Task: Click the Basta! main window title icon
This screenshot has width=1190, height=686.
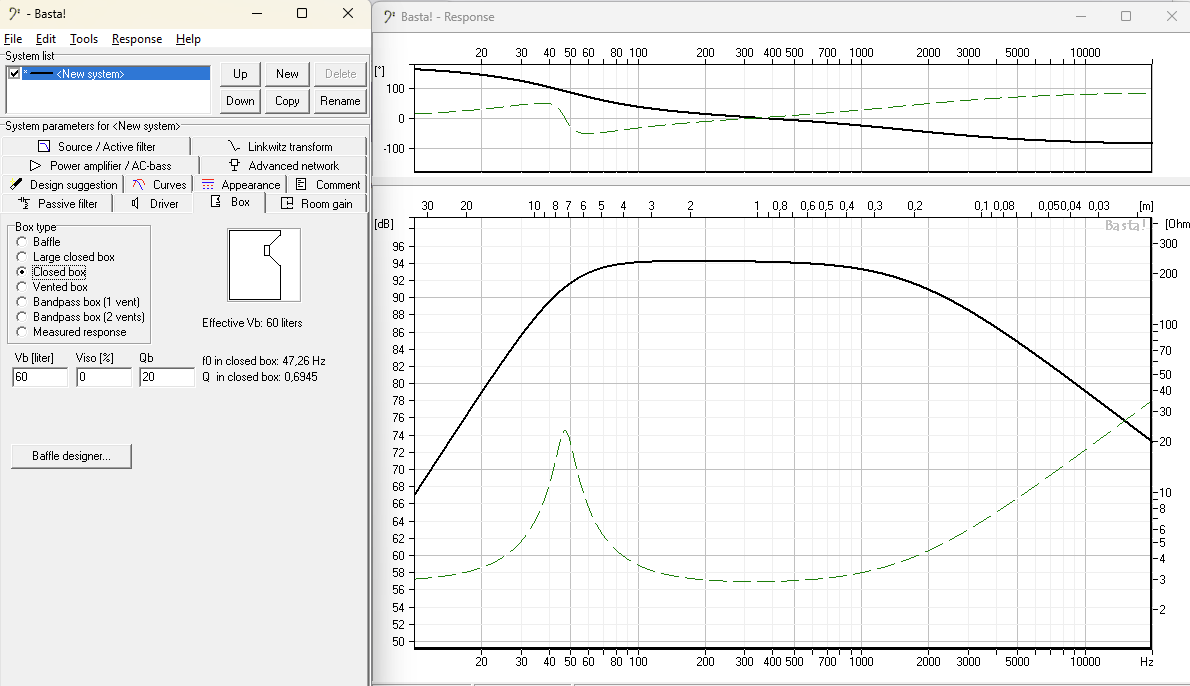Action: click(14, 14)
